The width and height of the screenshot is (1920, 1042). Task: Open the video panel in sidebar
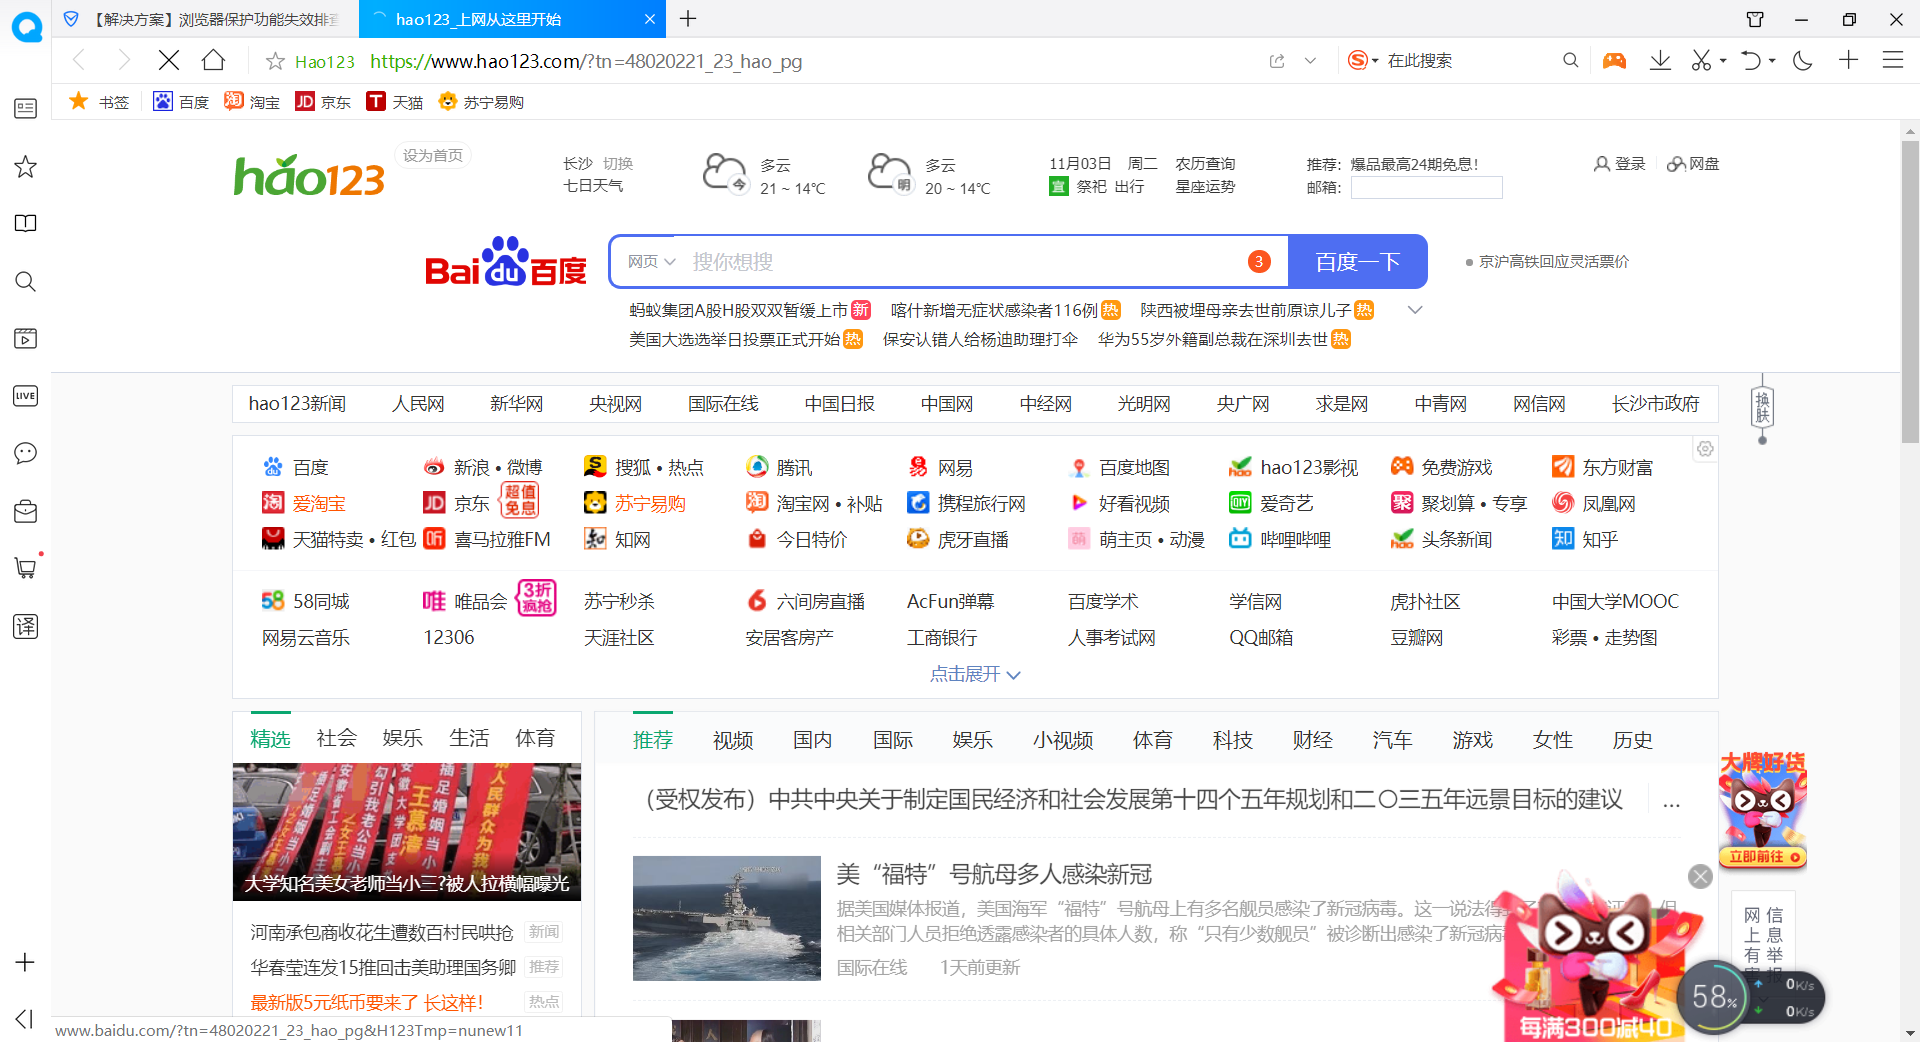click(26, 338)
